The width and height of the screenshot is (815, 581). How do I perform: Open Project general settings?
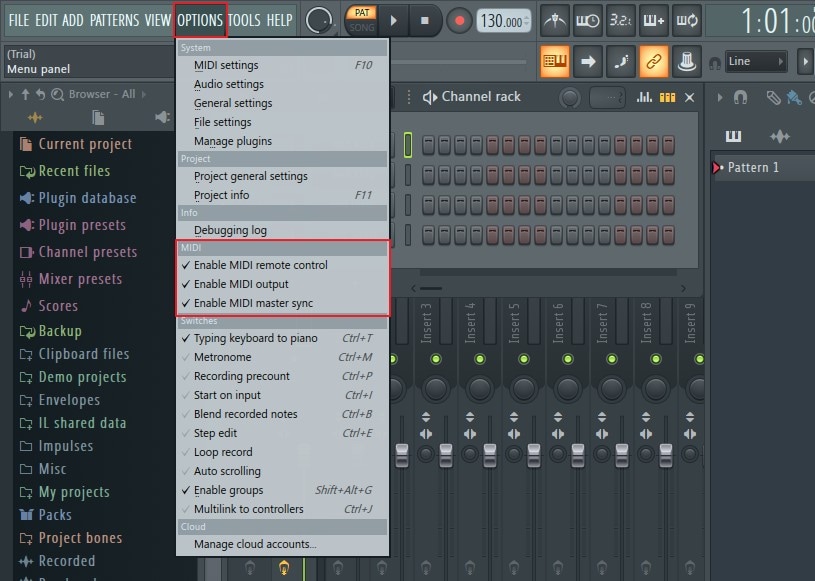[x=283, y=176]
